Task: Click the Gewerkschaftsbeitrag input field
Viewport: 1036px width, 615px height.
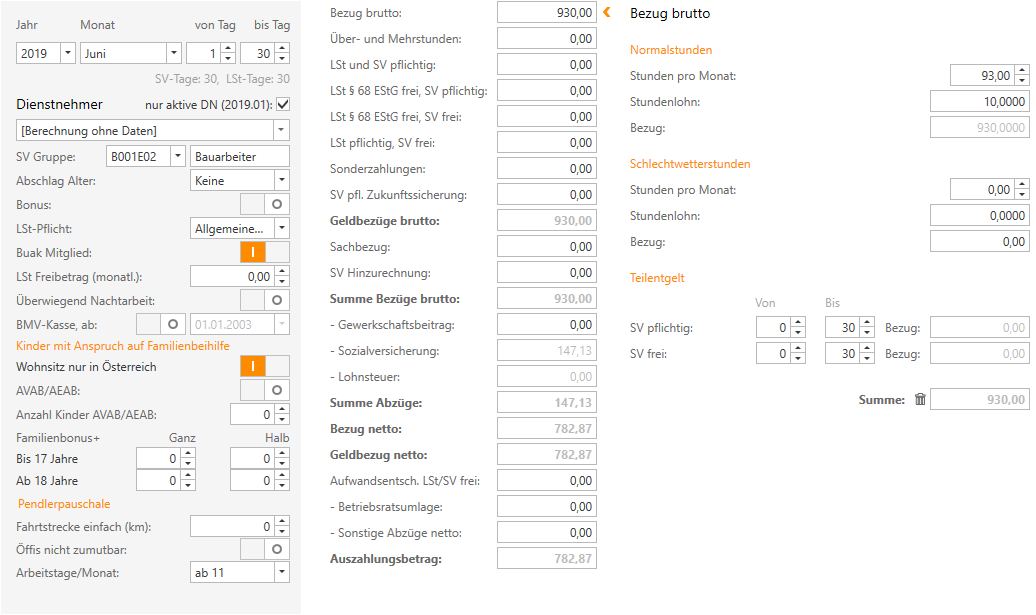Action: 546,324
